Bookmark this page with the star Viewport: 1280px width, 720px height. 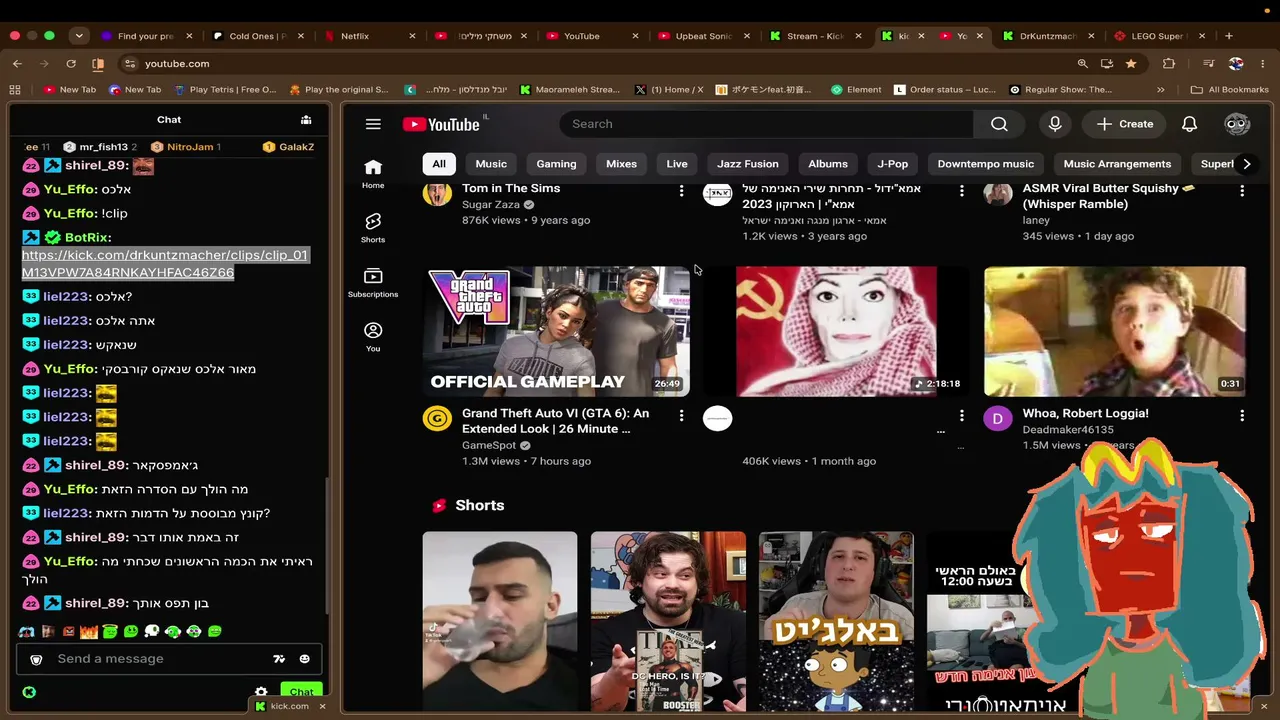pos(1131,64)
